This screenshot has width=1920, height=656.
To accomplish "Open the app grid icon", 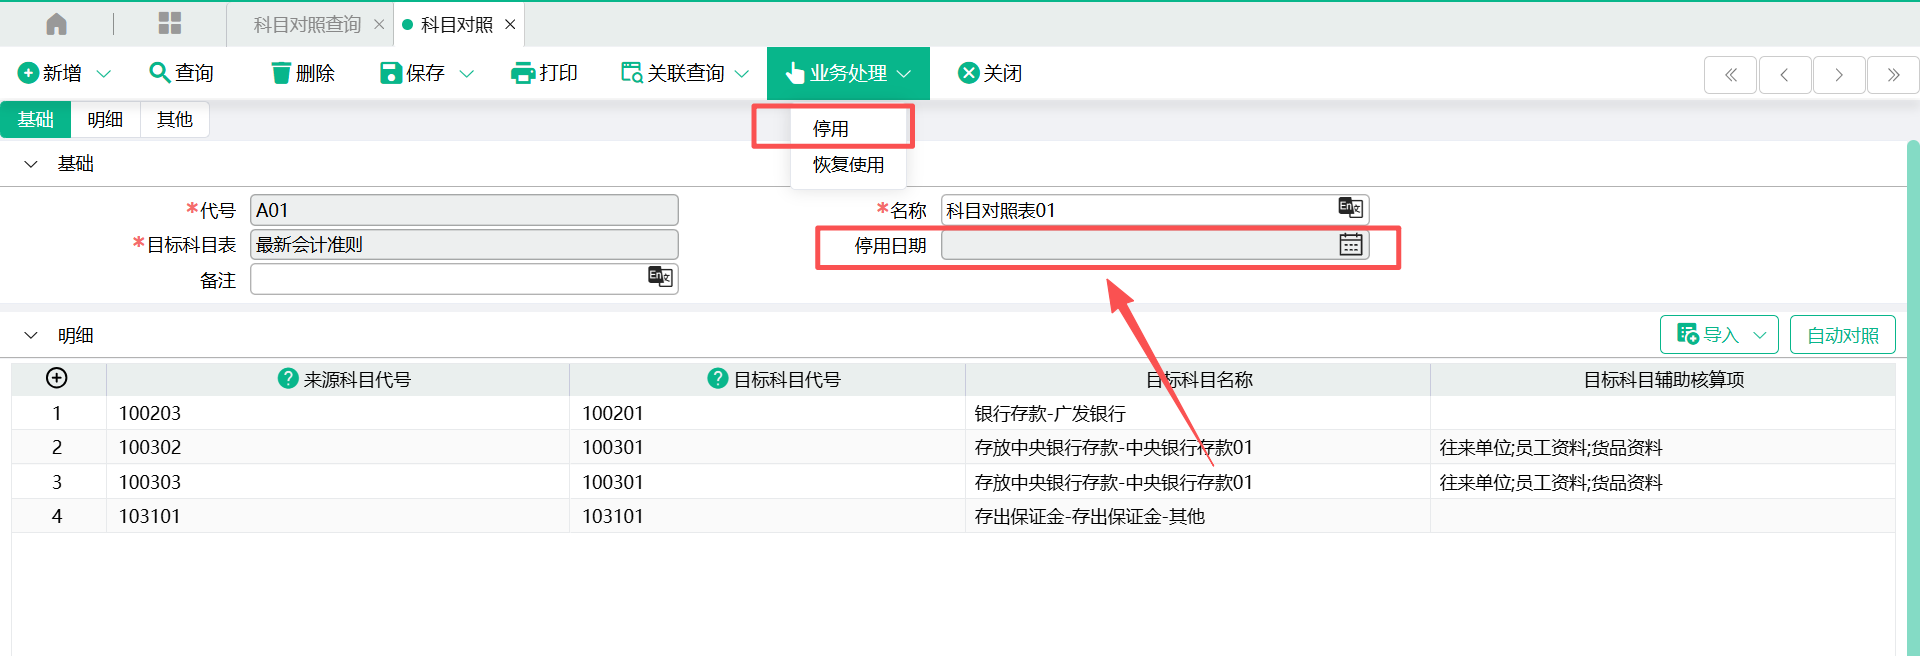I will pyautogui.click(x=170, y=24).
